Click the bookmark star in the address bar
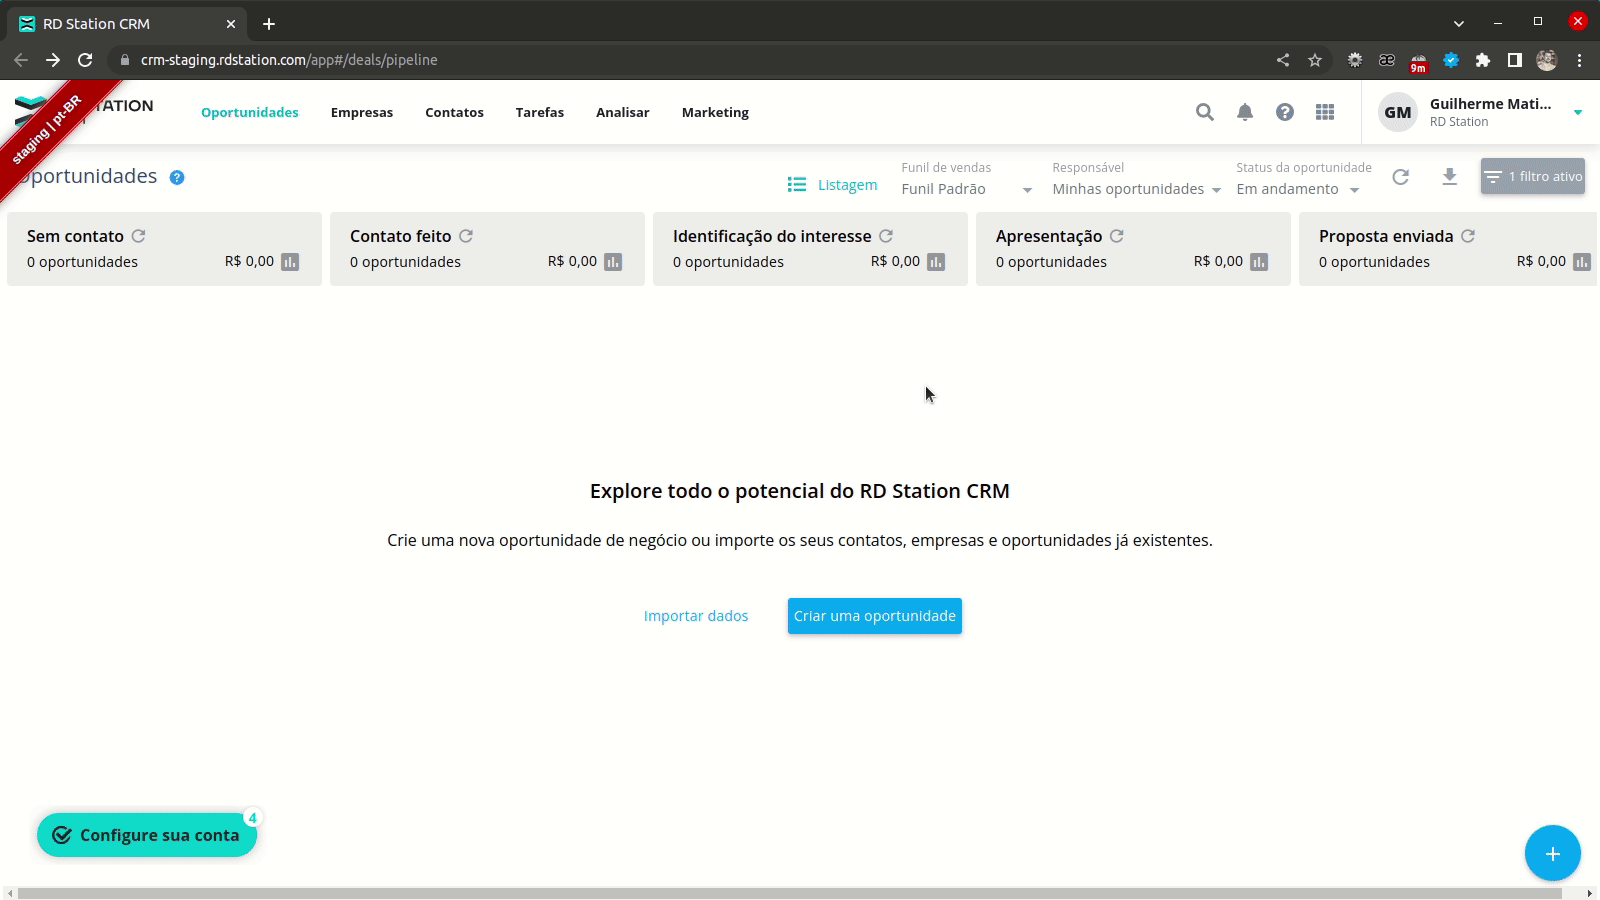Screen dimensions: 1600x900 point(1313,59)
